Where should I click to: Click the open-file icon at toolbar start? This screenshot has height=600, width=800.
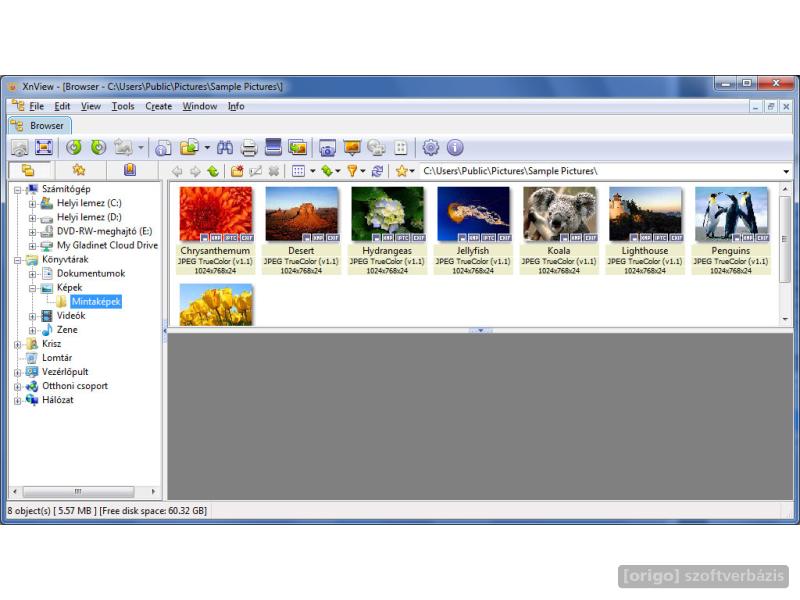click(19, 147)
